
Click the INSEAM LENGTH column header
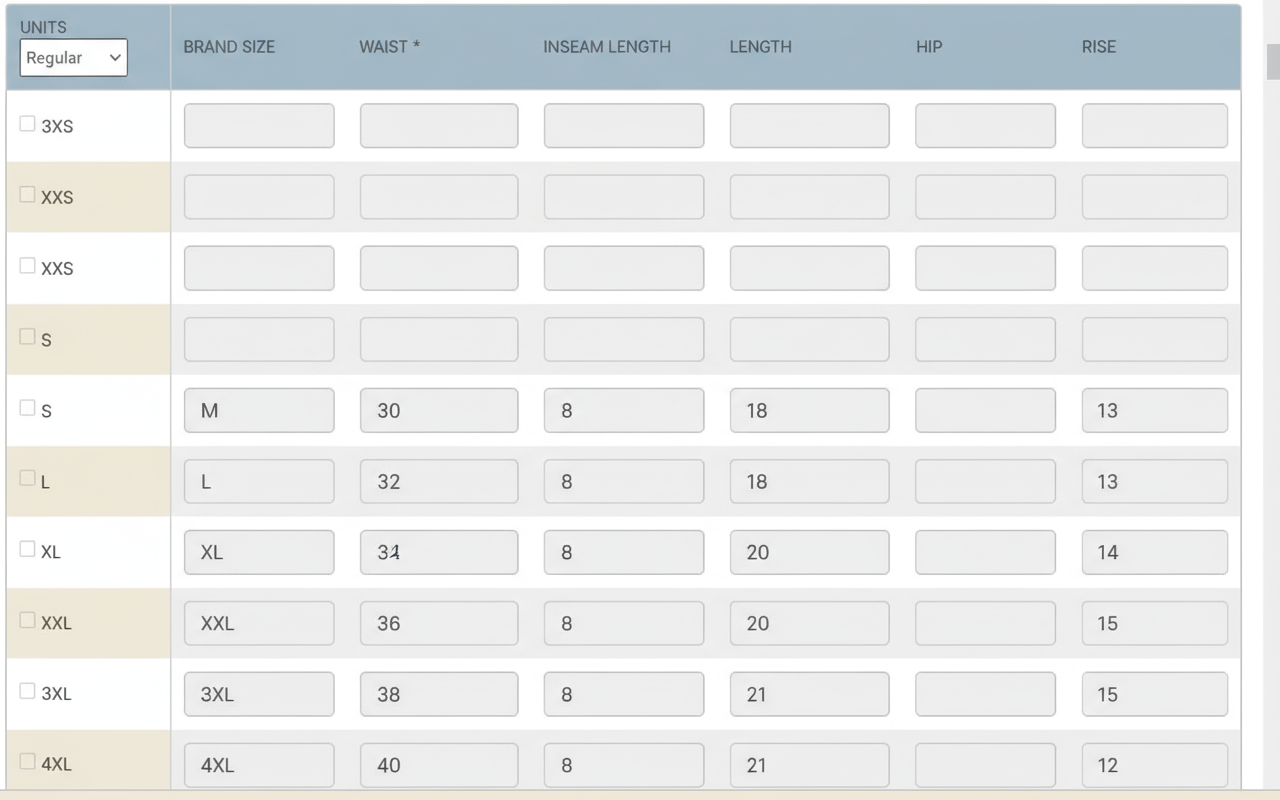[x=607, y=47]
